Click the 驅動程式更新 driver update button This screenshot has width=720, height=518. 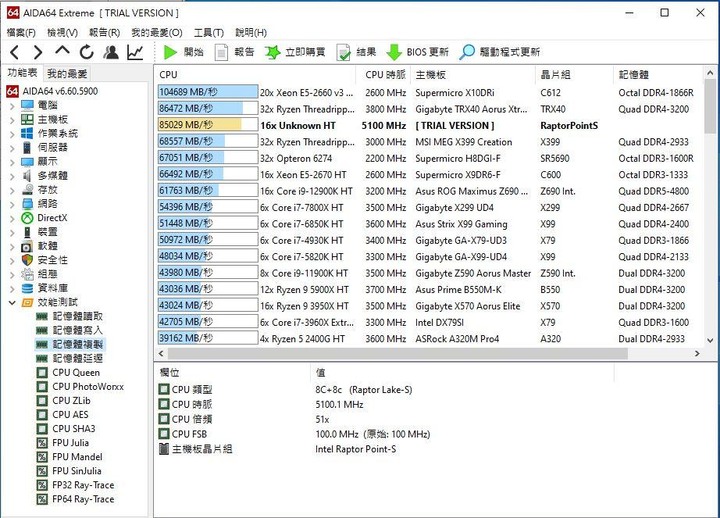(500, 52)
